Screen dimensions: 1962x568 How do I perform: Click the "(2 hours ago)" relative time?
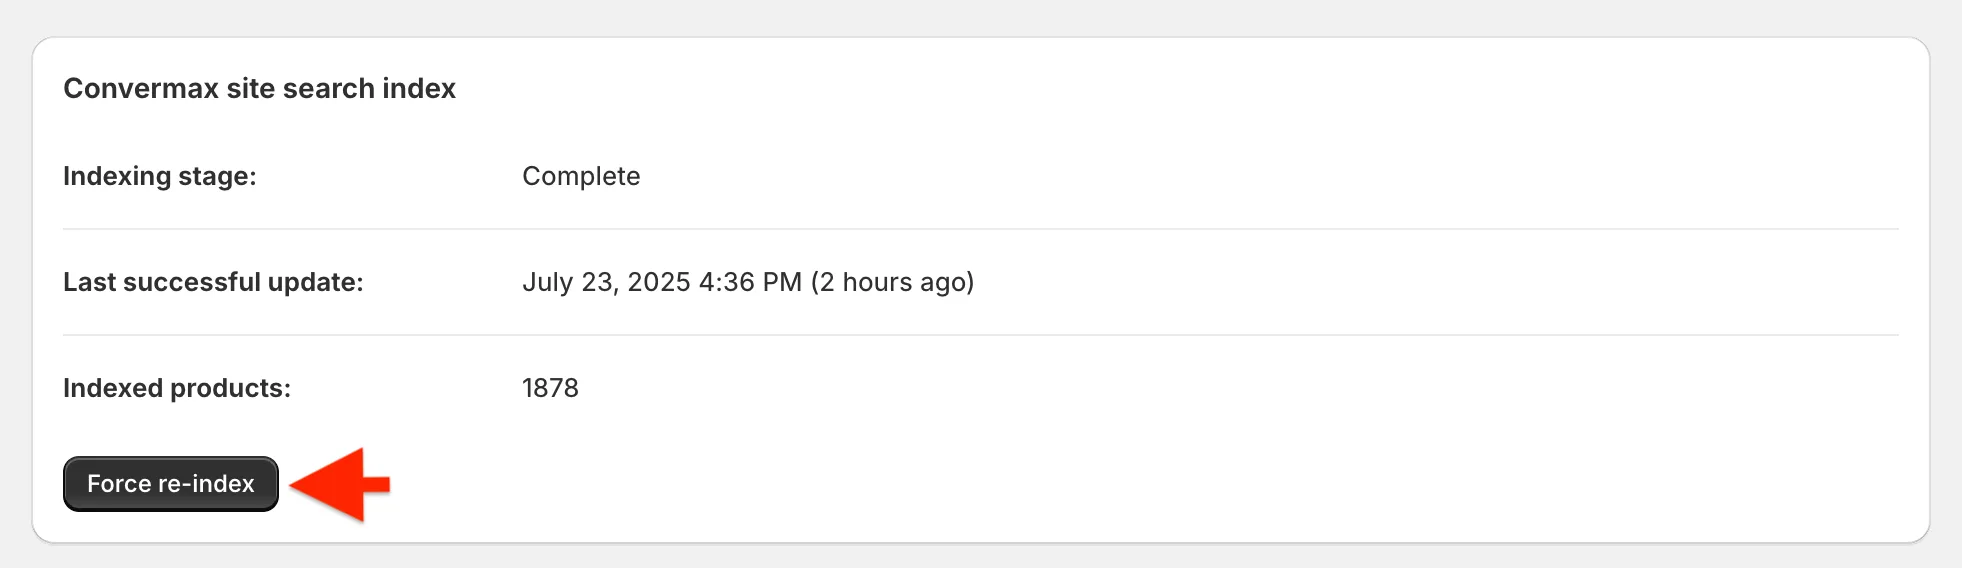[x=892, y=282]
